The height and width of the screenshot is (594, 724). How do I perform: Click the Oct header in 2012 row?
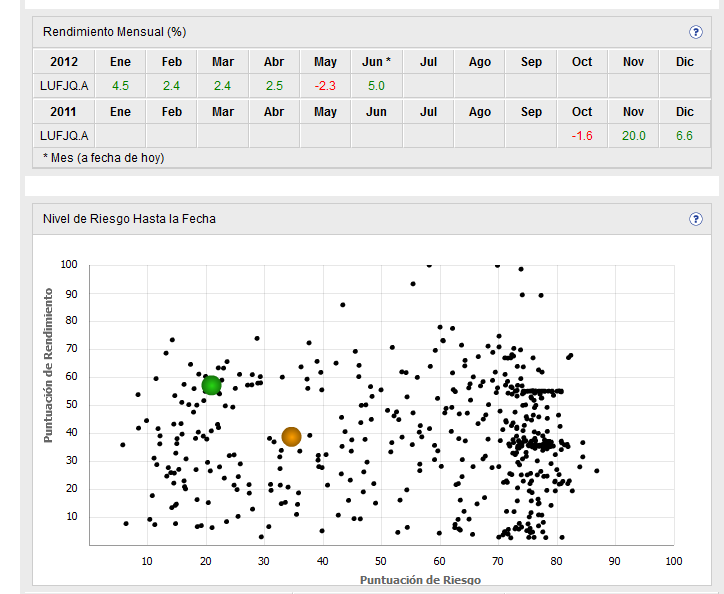point(582,62)
